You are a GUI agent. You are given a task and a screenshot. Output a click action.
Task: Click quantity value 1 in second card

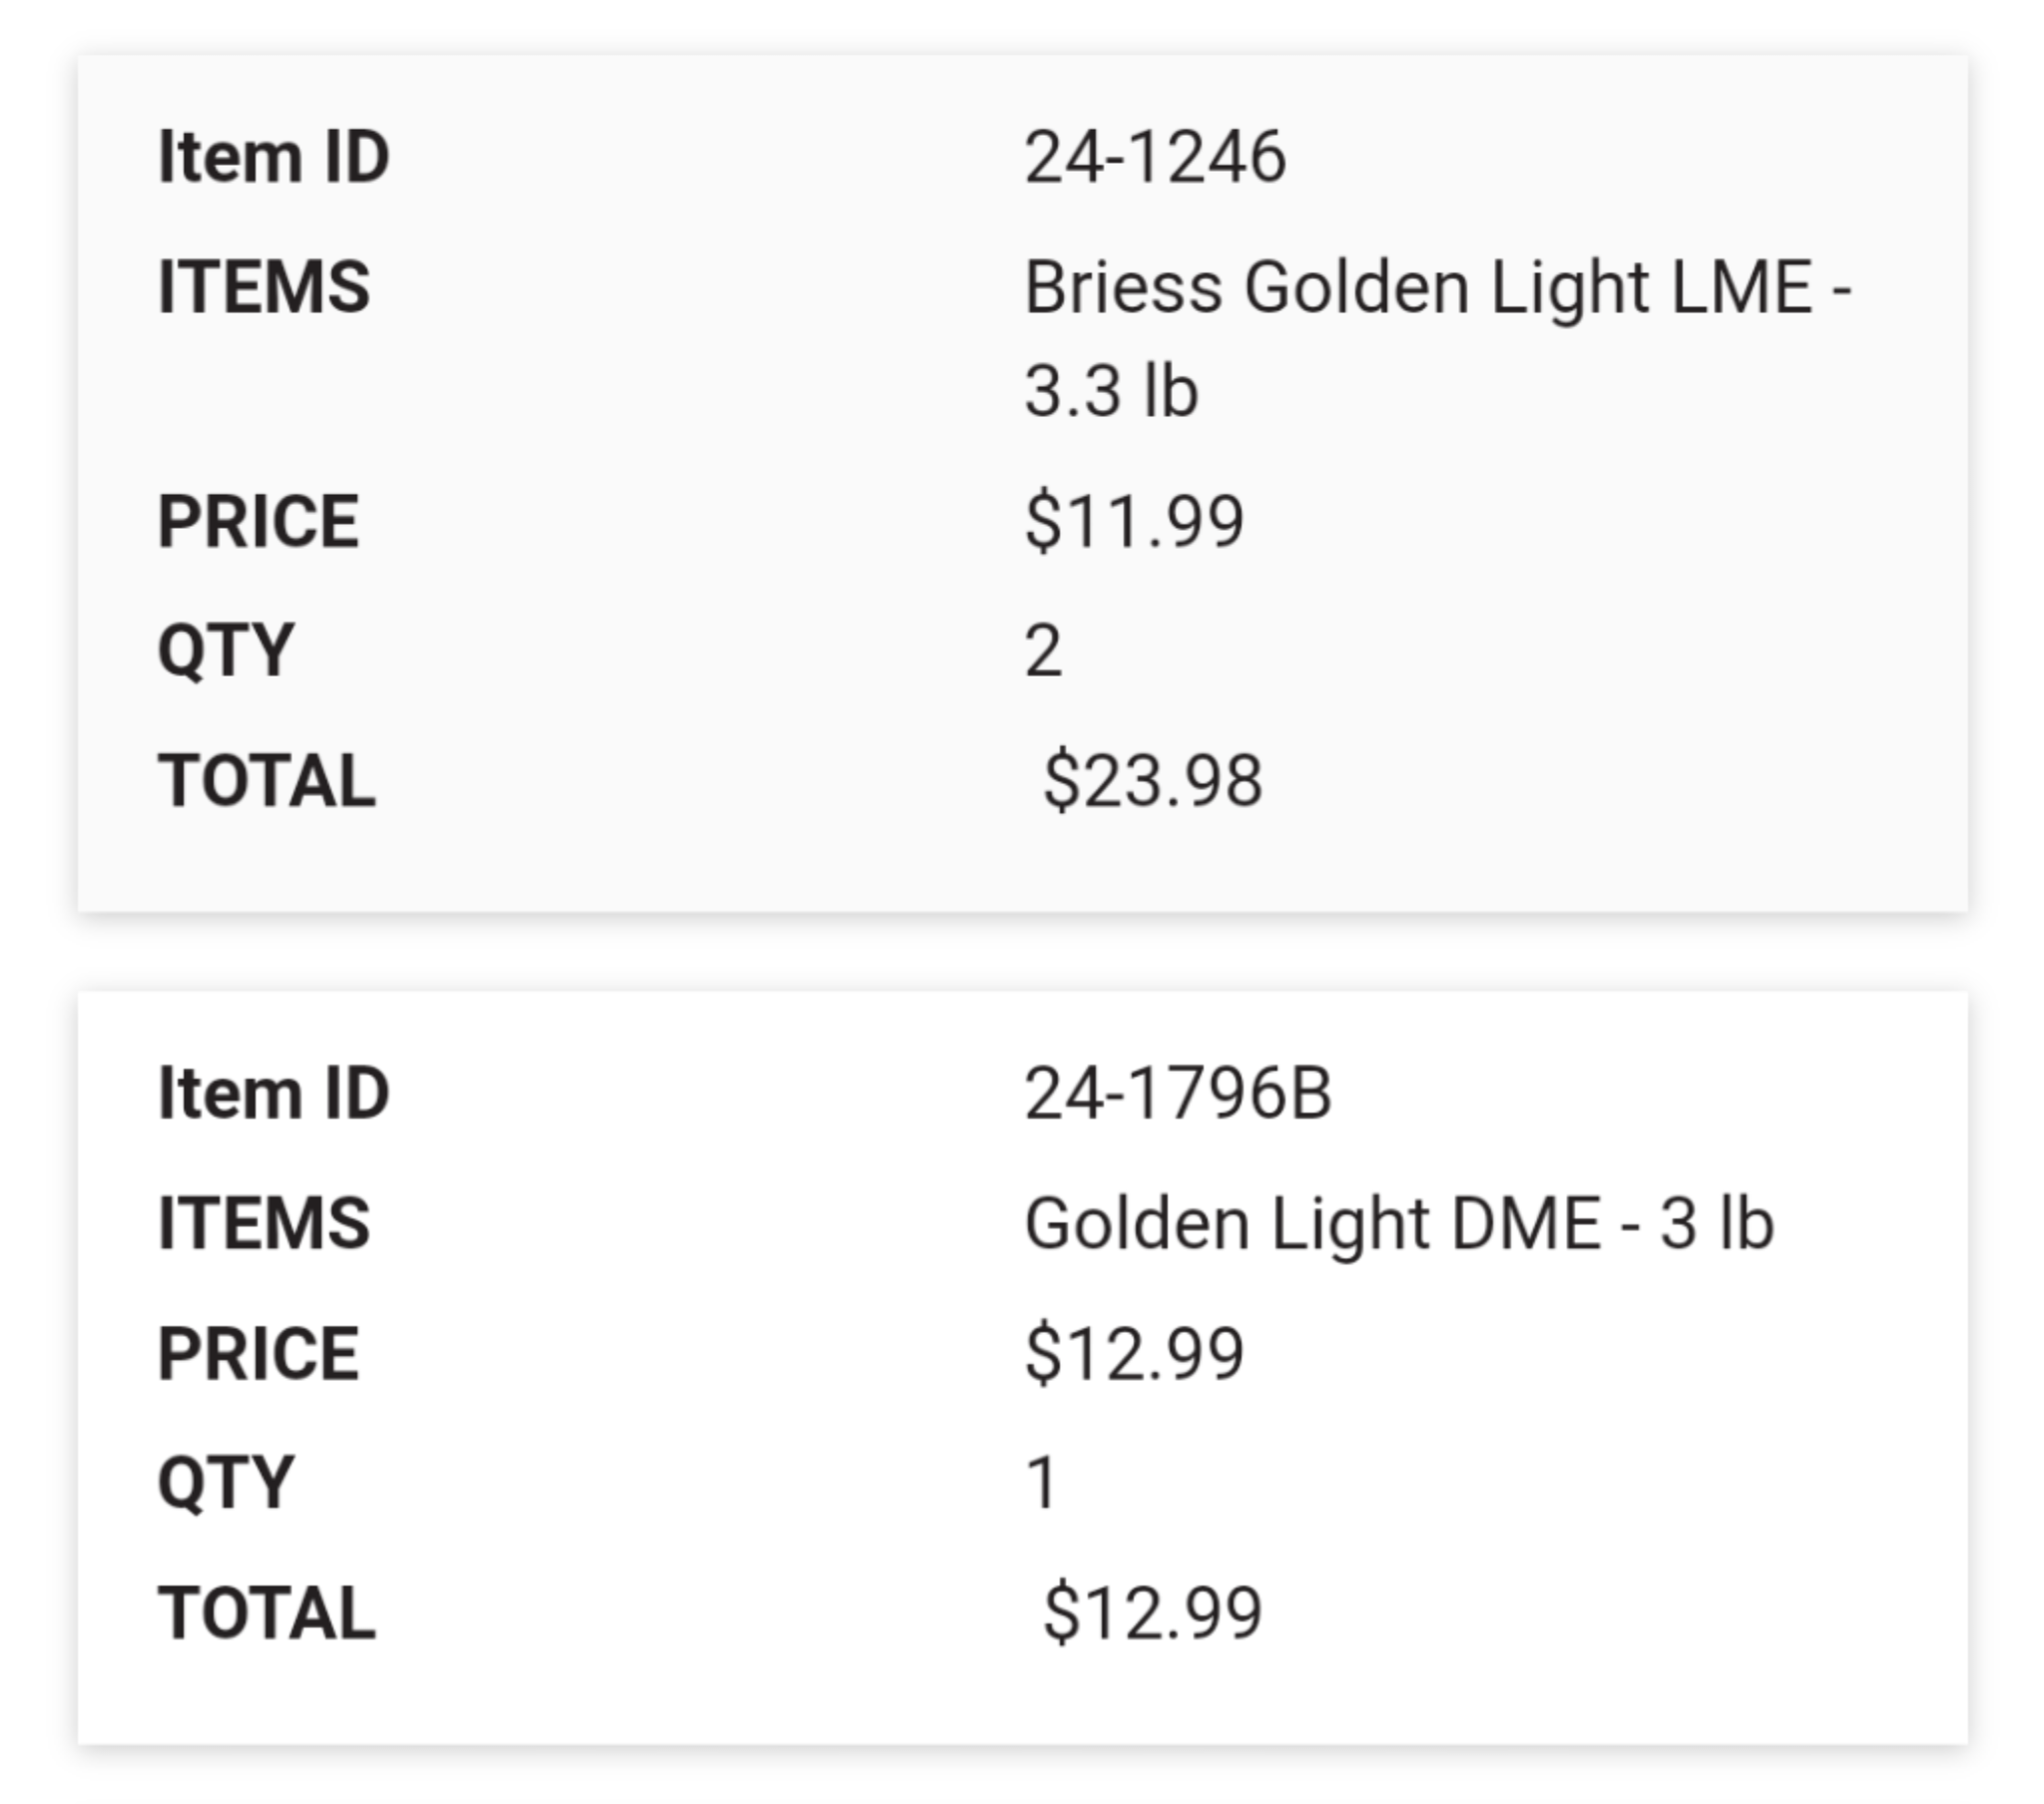point(1041,1483)
